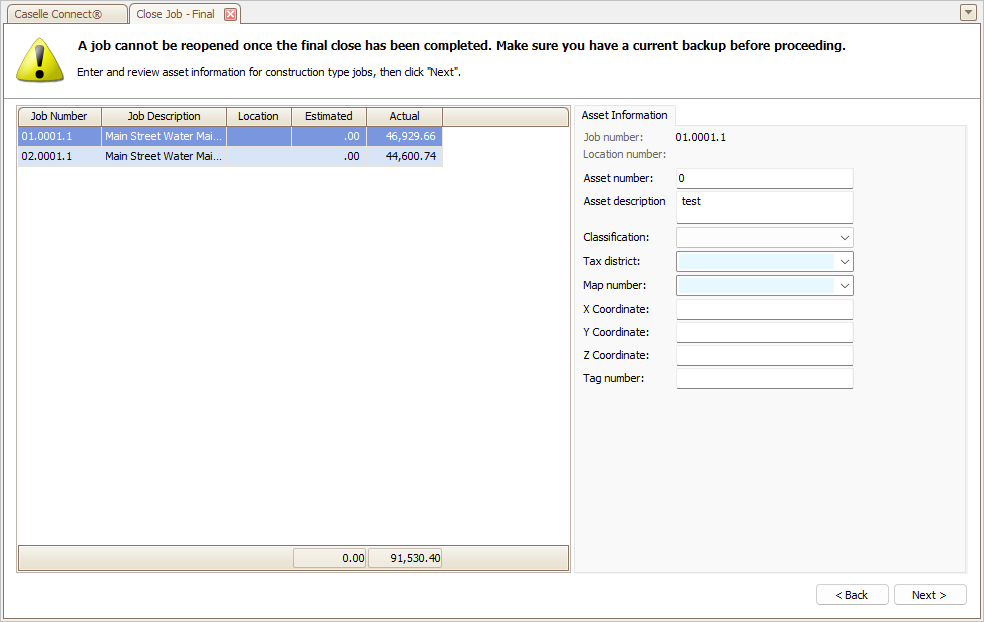Close the Close Job - Final tab

point(230,14)
